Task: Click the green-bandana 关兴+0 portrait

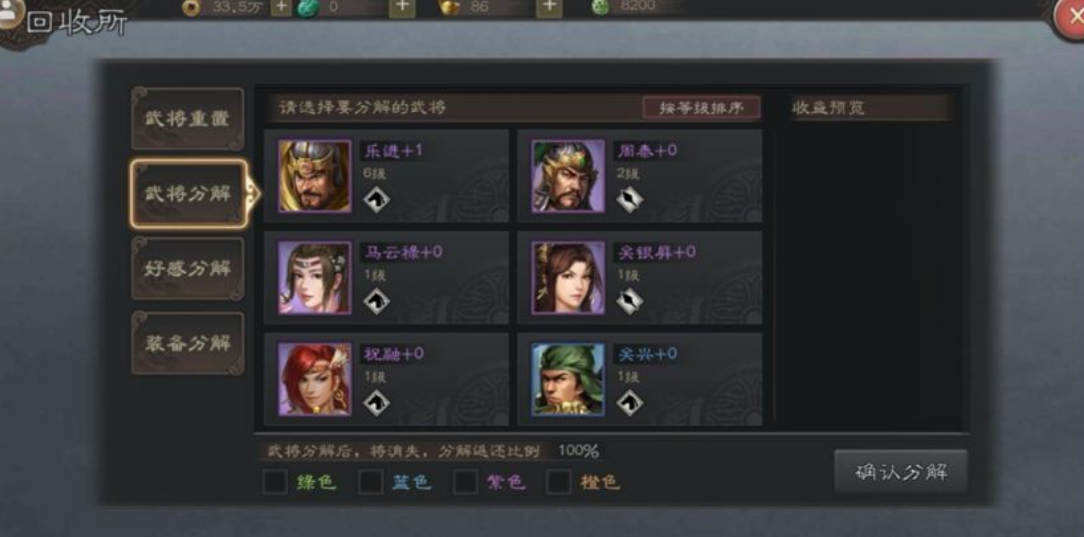Action: pyautogui.click(x=568, y=379)
